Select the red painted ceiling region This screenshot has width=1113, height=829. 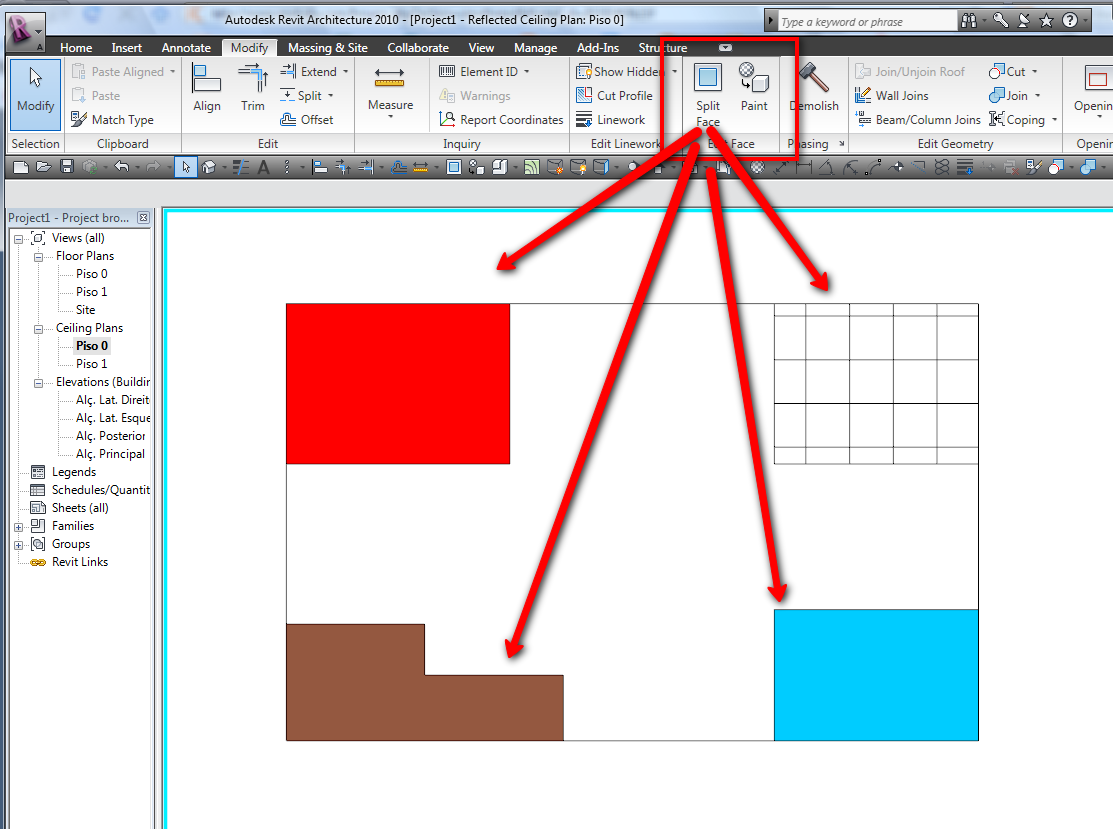click(398, 384)
